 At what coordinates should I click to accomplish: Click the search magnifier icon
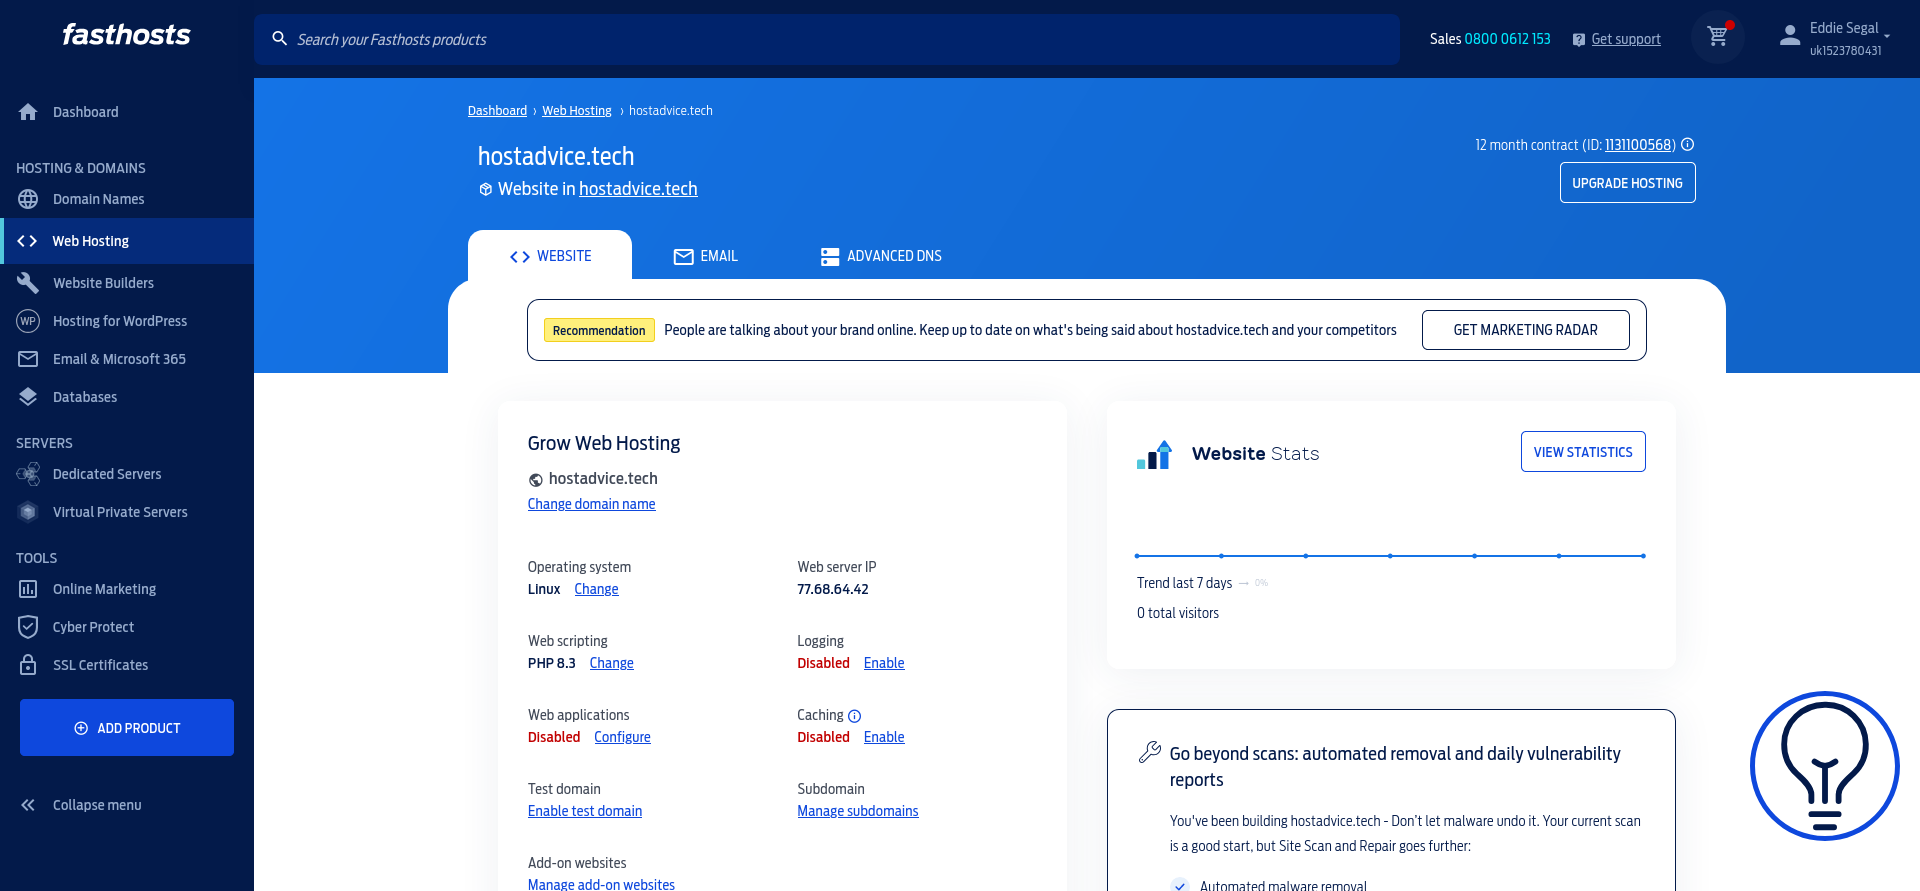[280, 39]
